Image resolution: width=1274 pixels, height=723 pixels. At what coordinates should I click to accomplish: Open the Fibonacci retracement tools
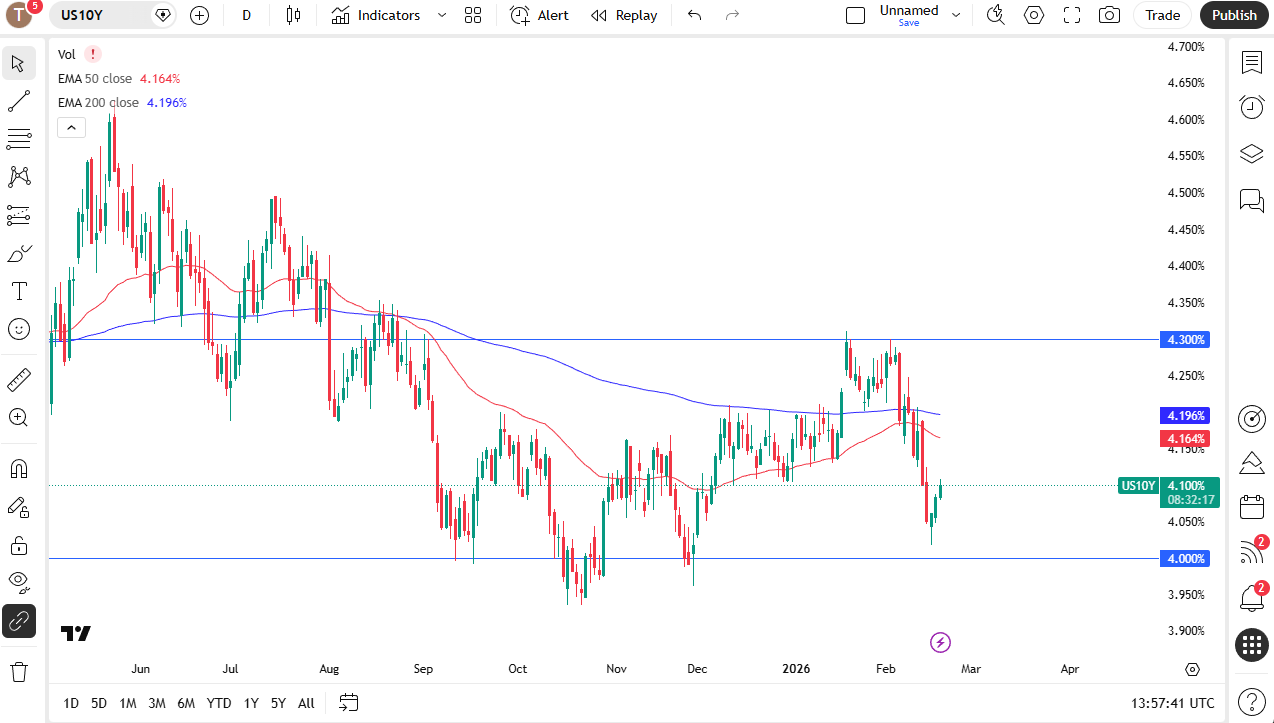click(x=18, y=139)
